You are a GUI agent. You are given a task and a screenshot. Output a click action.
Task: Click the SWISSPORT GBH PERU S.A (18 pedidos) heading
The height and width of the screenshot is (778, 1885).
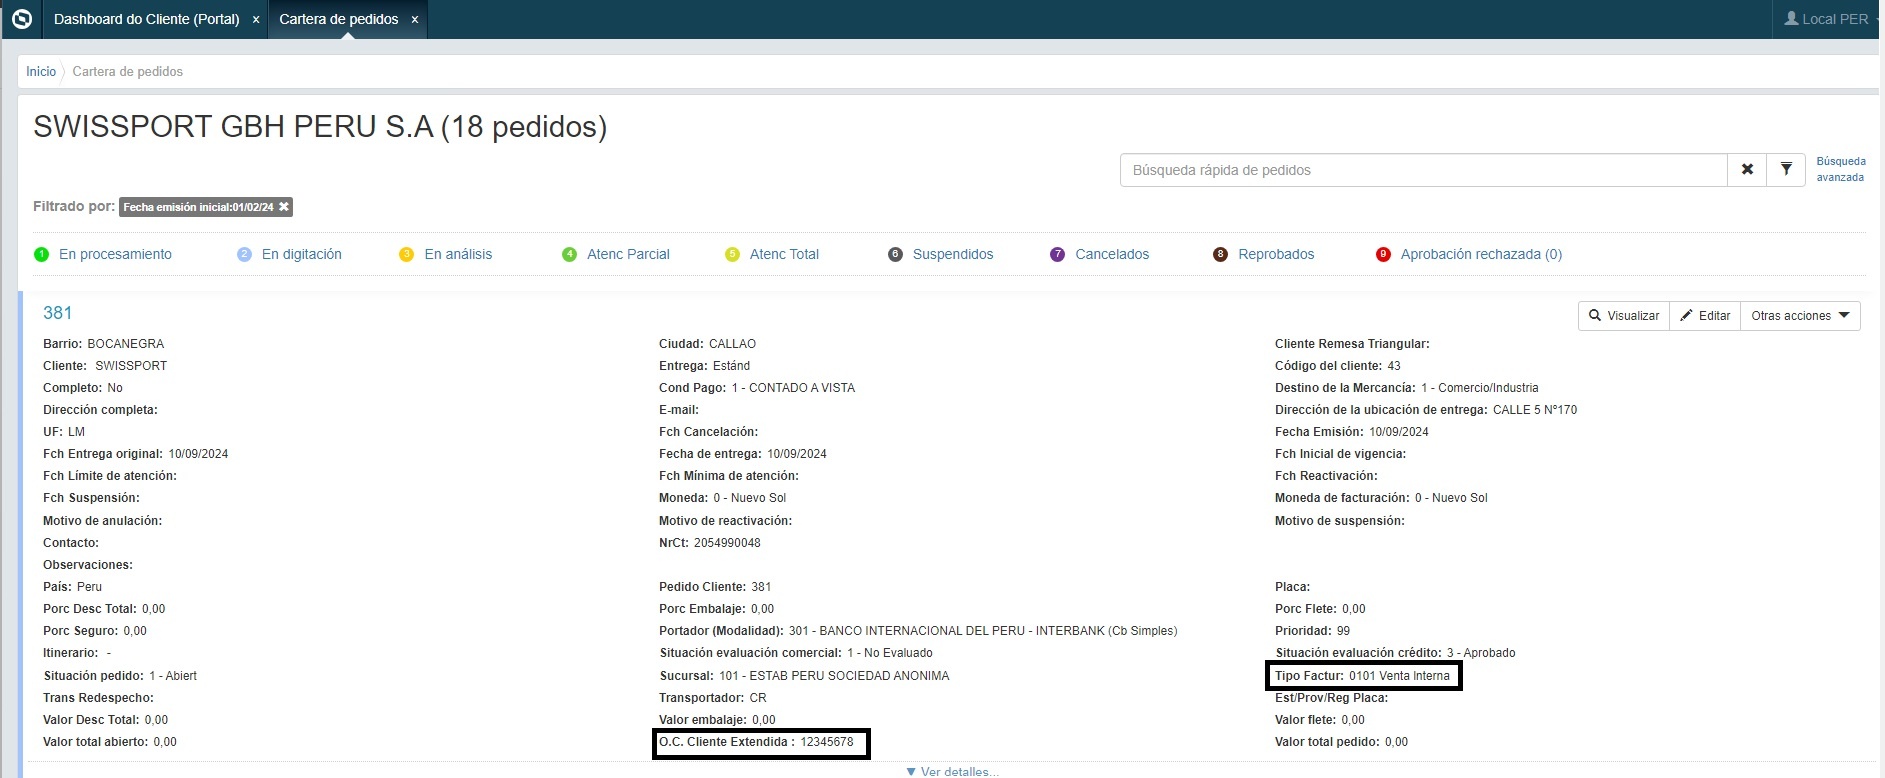[x=320, y=127]
